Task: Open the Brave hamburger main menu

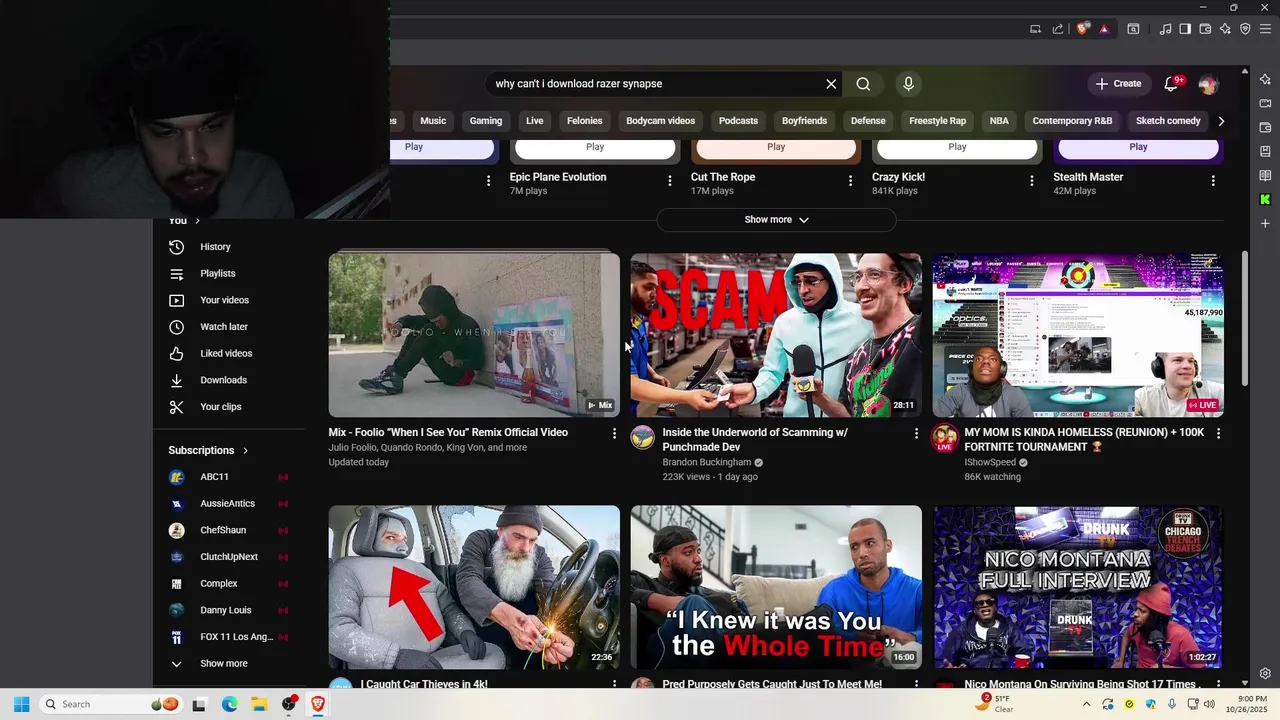Action: click(1265, 29)
